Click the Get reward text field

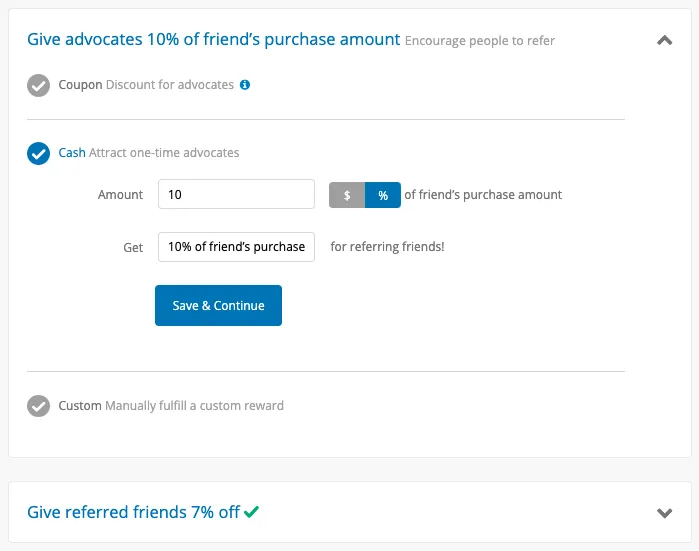[x=236, y=247]
